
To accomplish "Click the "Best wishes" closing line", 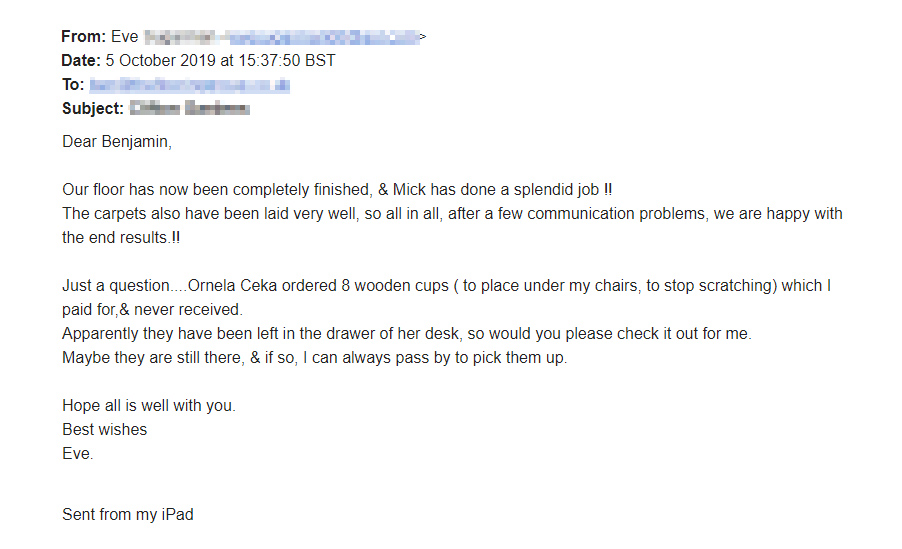I will point(104,429).
